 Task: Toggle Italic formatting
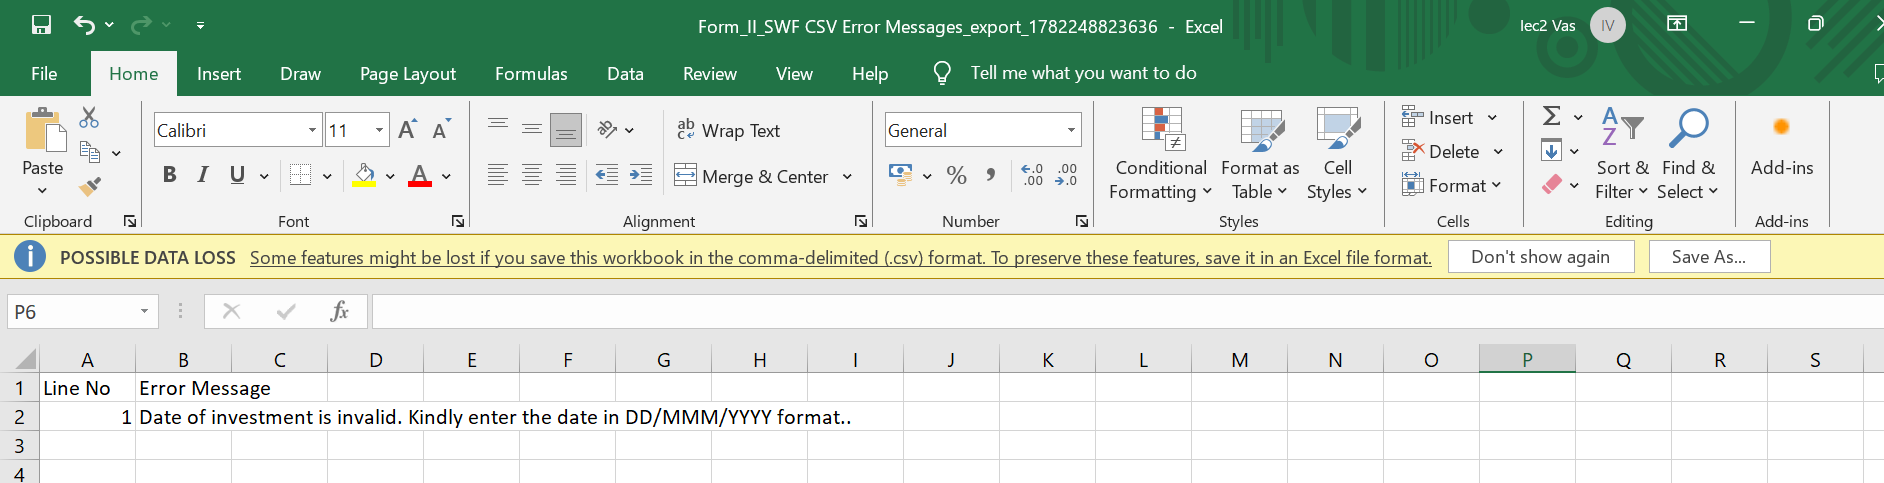point(203,175)
